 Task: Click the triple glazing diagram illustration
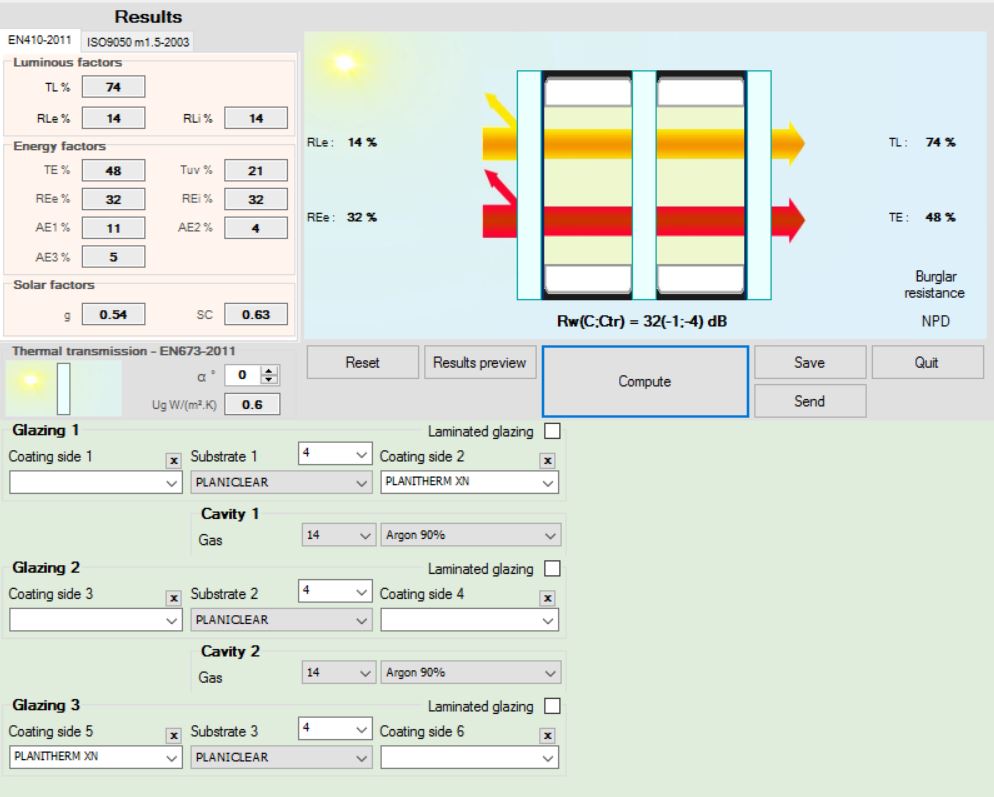click(644, 185)
